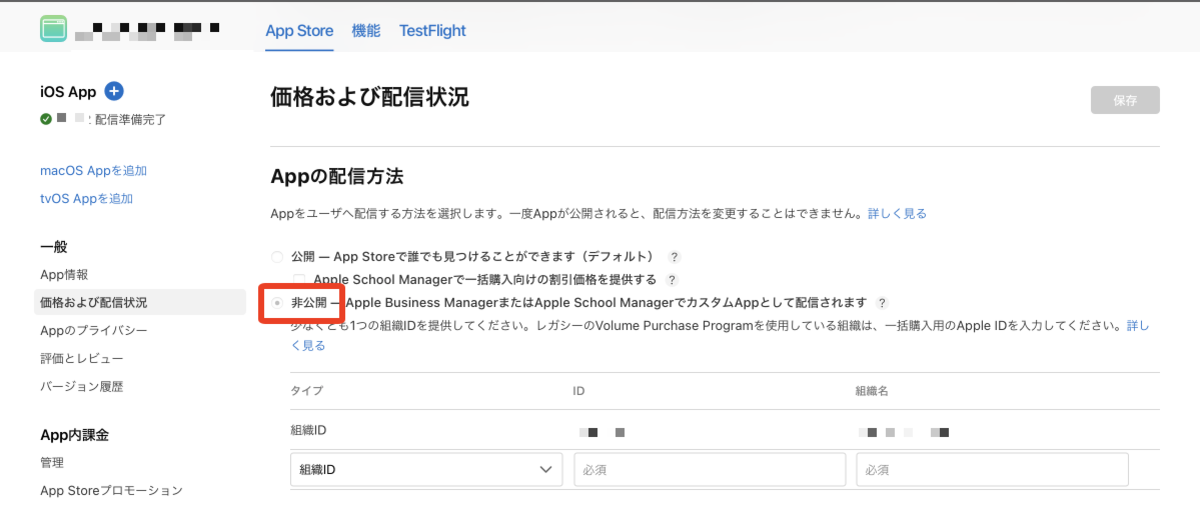Open the 詳しく見る link about organization IDs

point(1138,326)
